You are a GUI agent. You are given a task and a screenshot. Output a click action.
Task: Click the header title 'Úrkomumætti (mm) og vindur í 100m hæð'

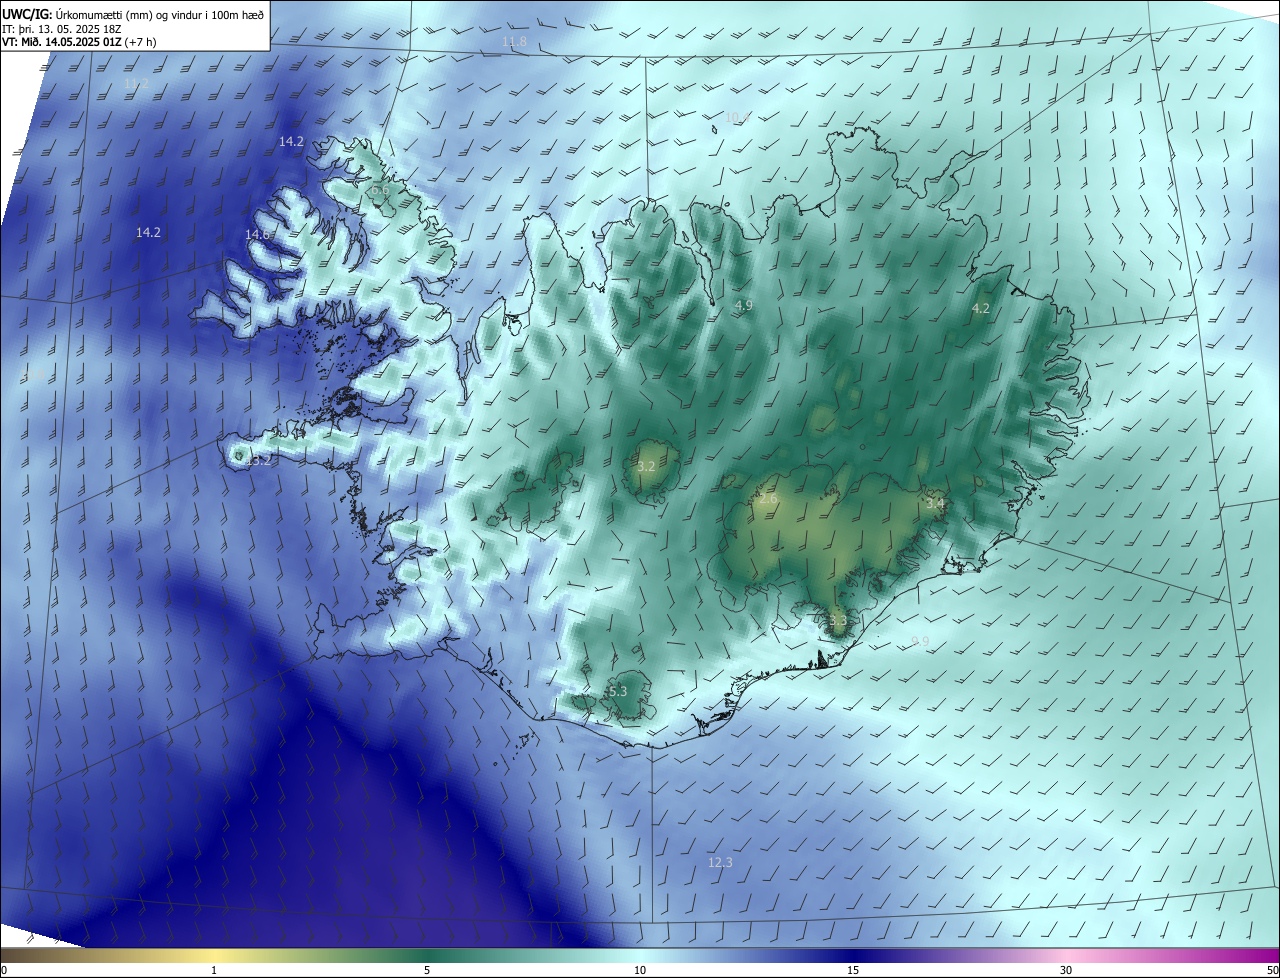point(160,14)
